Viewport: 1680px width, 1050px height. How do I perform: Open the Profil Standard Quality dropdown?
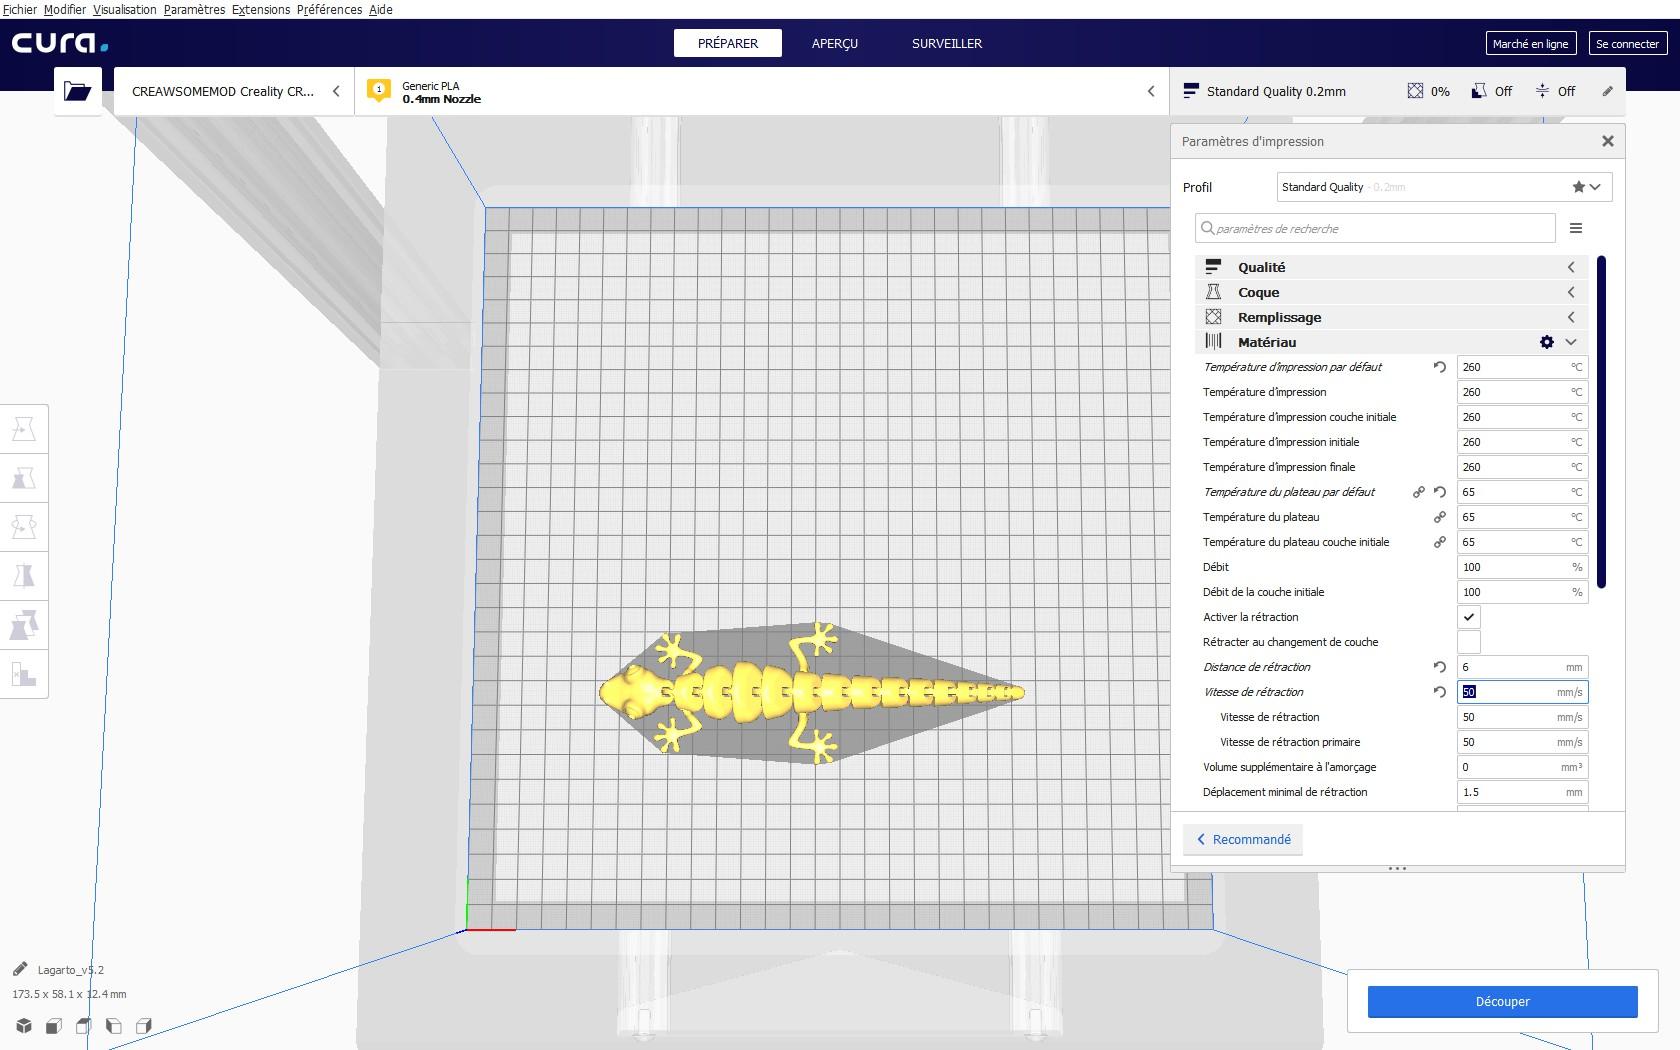tap(1444, 187)
